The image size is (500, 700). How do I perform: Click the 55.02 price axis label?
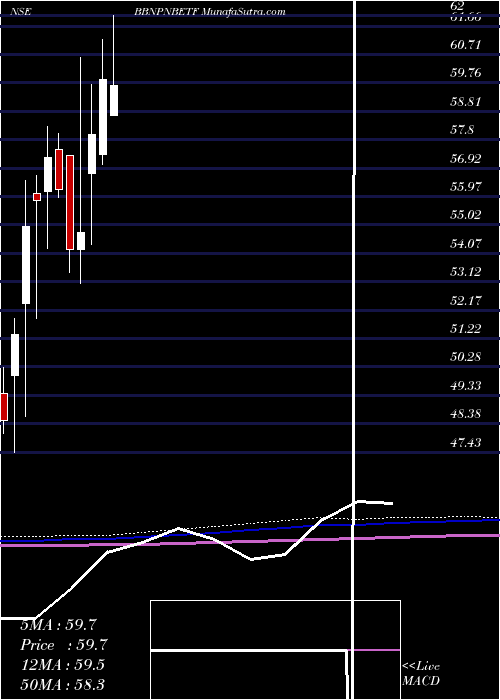point(466,215)
